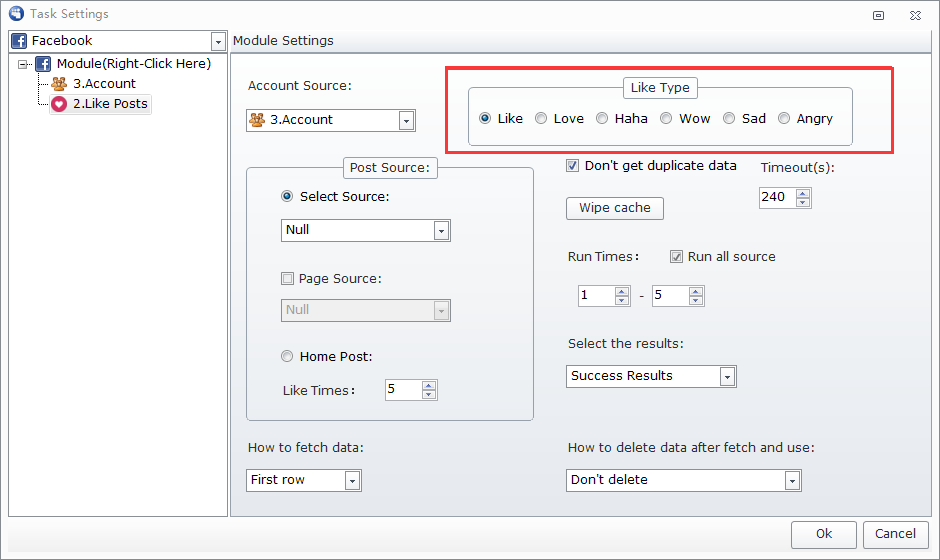Screen dimensions: 940x560
Task: Click the 'Select the results:' label
Action: pyautogui.click(x=626, y=344)
